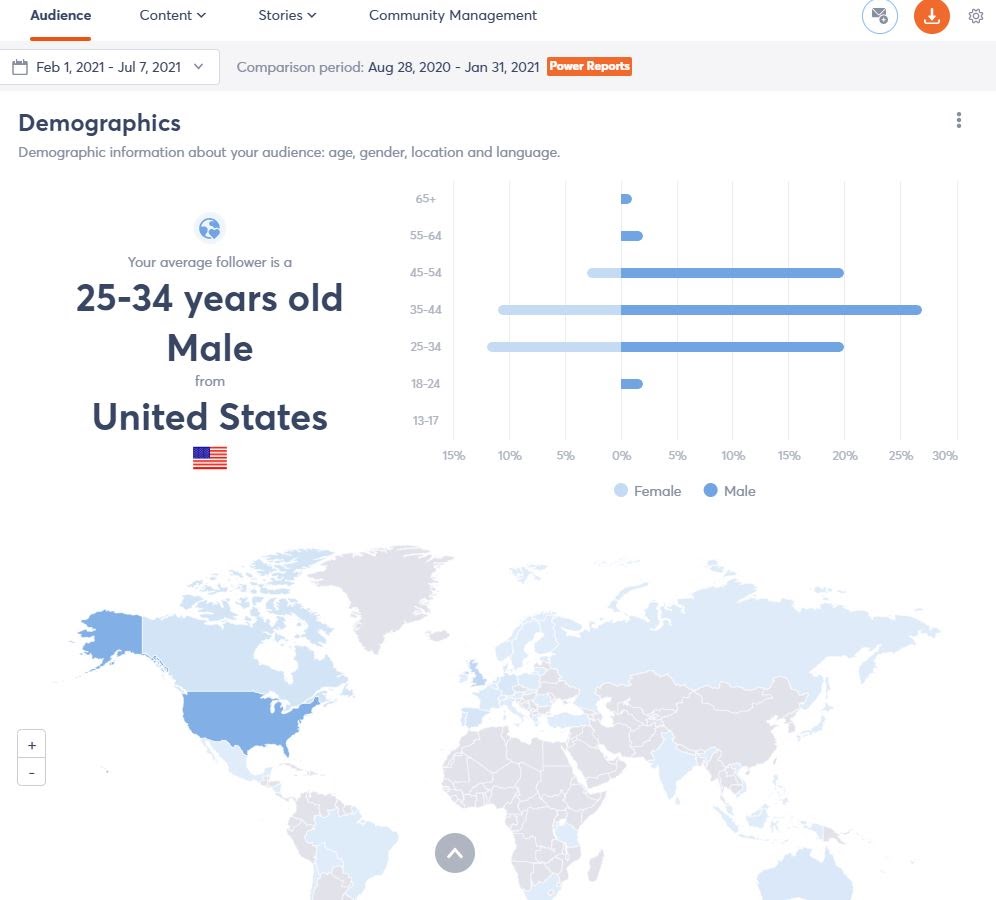Click the calendar icon in date picker
Viewport: 996px width, 900px height.
point(20,67)
